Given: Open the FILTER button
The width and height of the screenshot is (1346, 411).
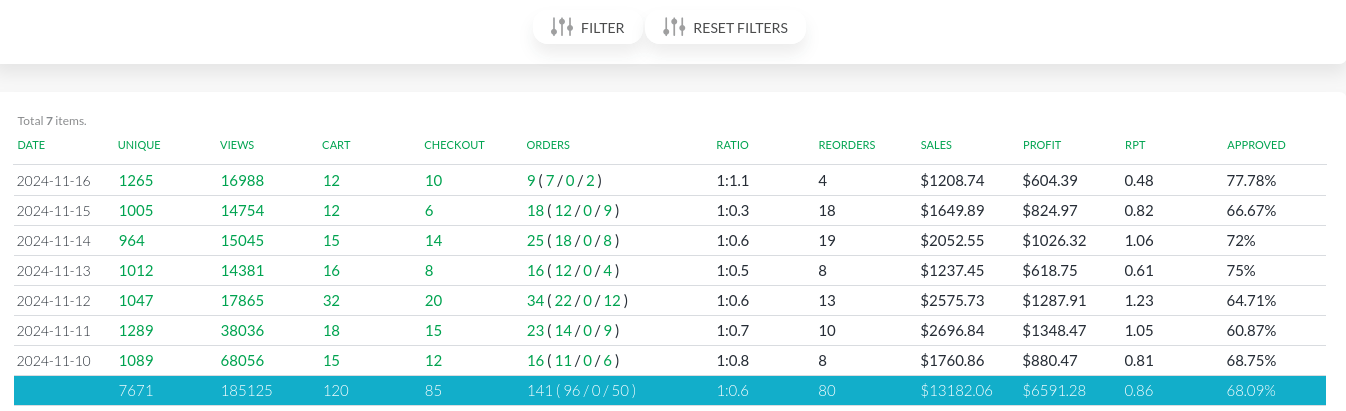Looking at the screenshot, I should pyautogui.click(x=588, y=28).
